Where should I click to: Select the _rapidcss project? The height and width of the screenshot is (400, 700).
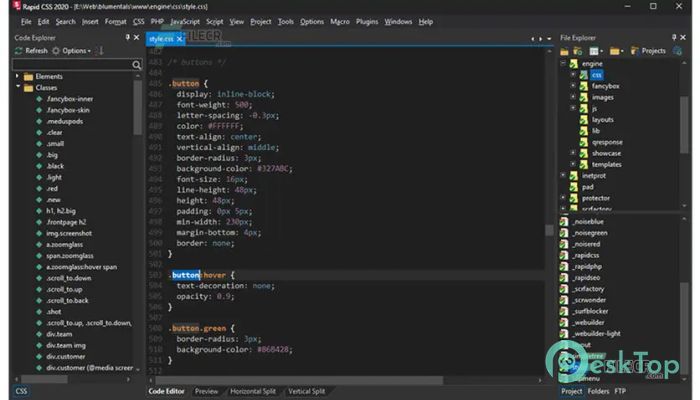[x=586, y=255]
